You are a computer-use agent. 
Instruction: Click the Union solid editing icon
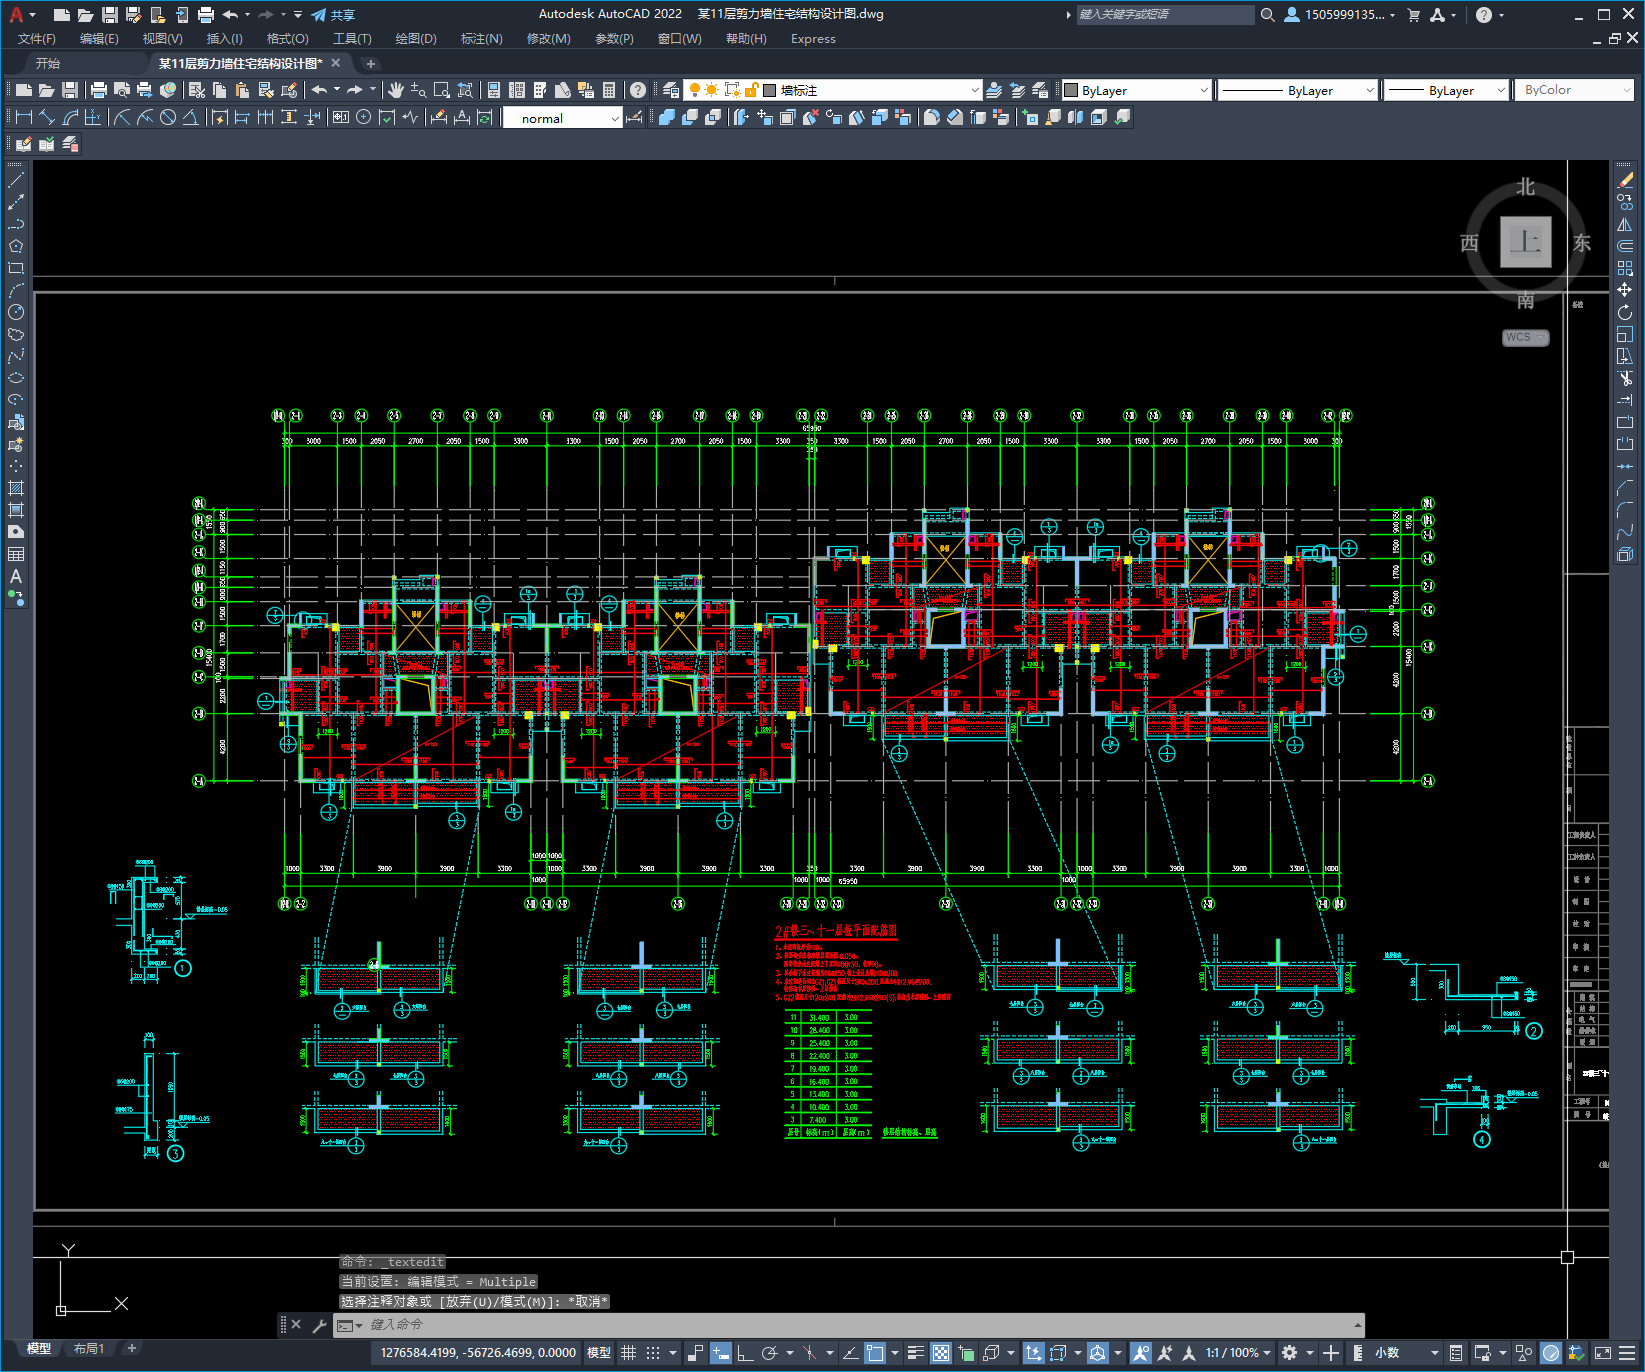coord(667,117)
